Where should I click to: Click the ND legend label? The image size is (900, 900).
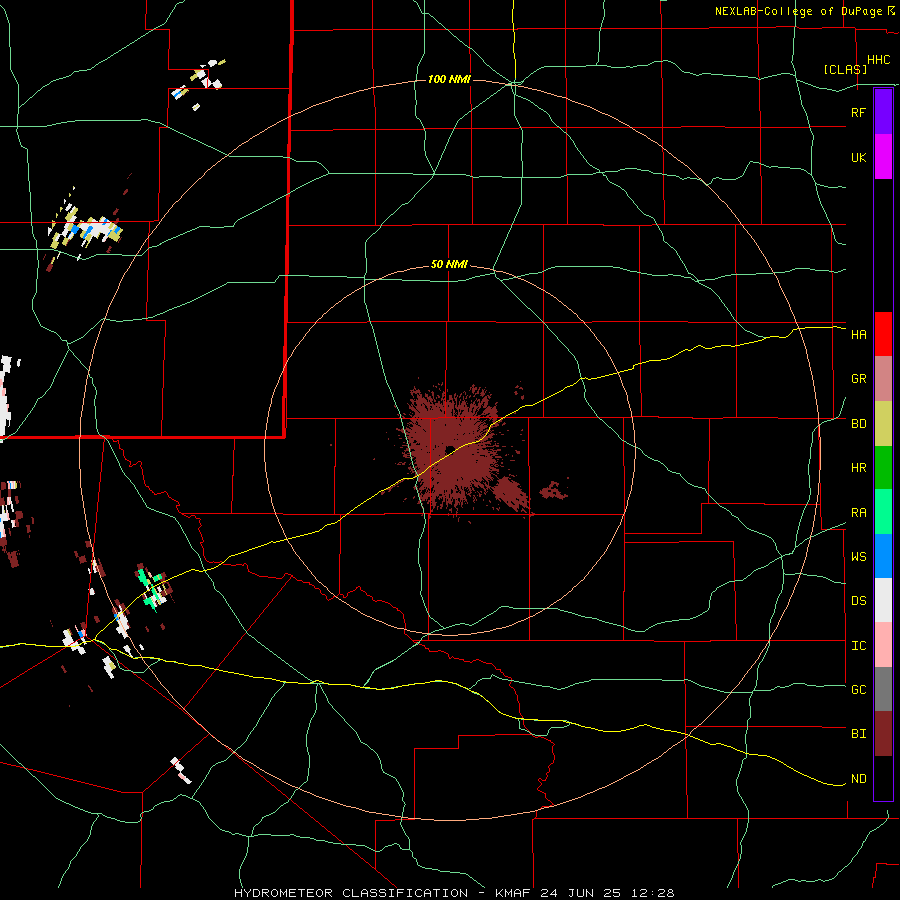tap(859, 779)
